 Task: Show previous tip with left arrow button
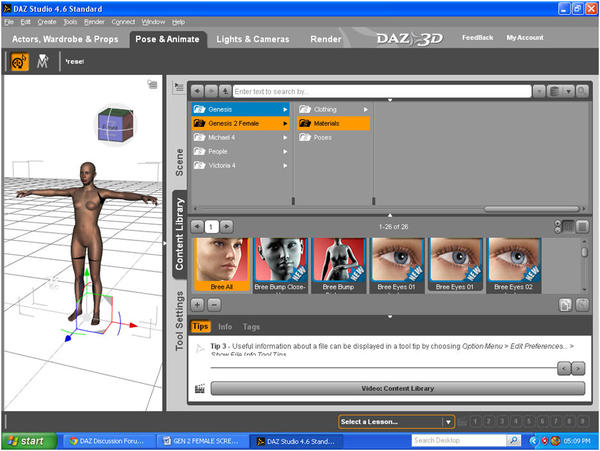[x=564, y=368]
